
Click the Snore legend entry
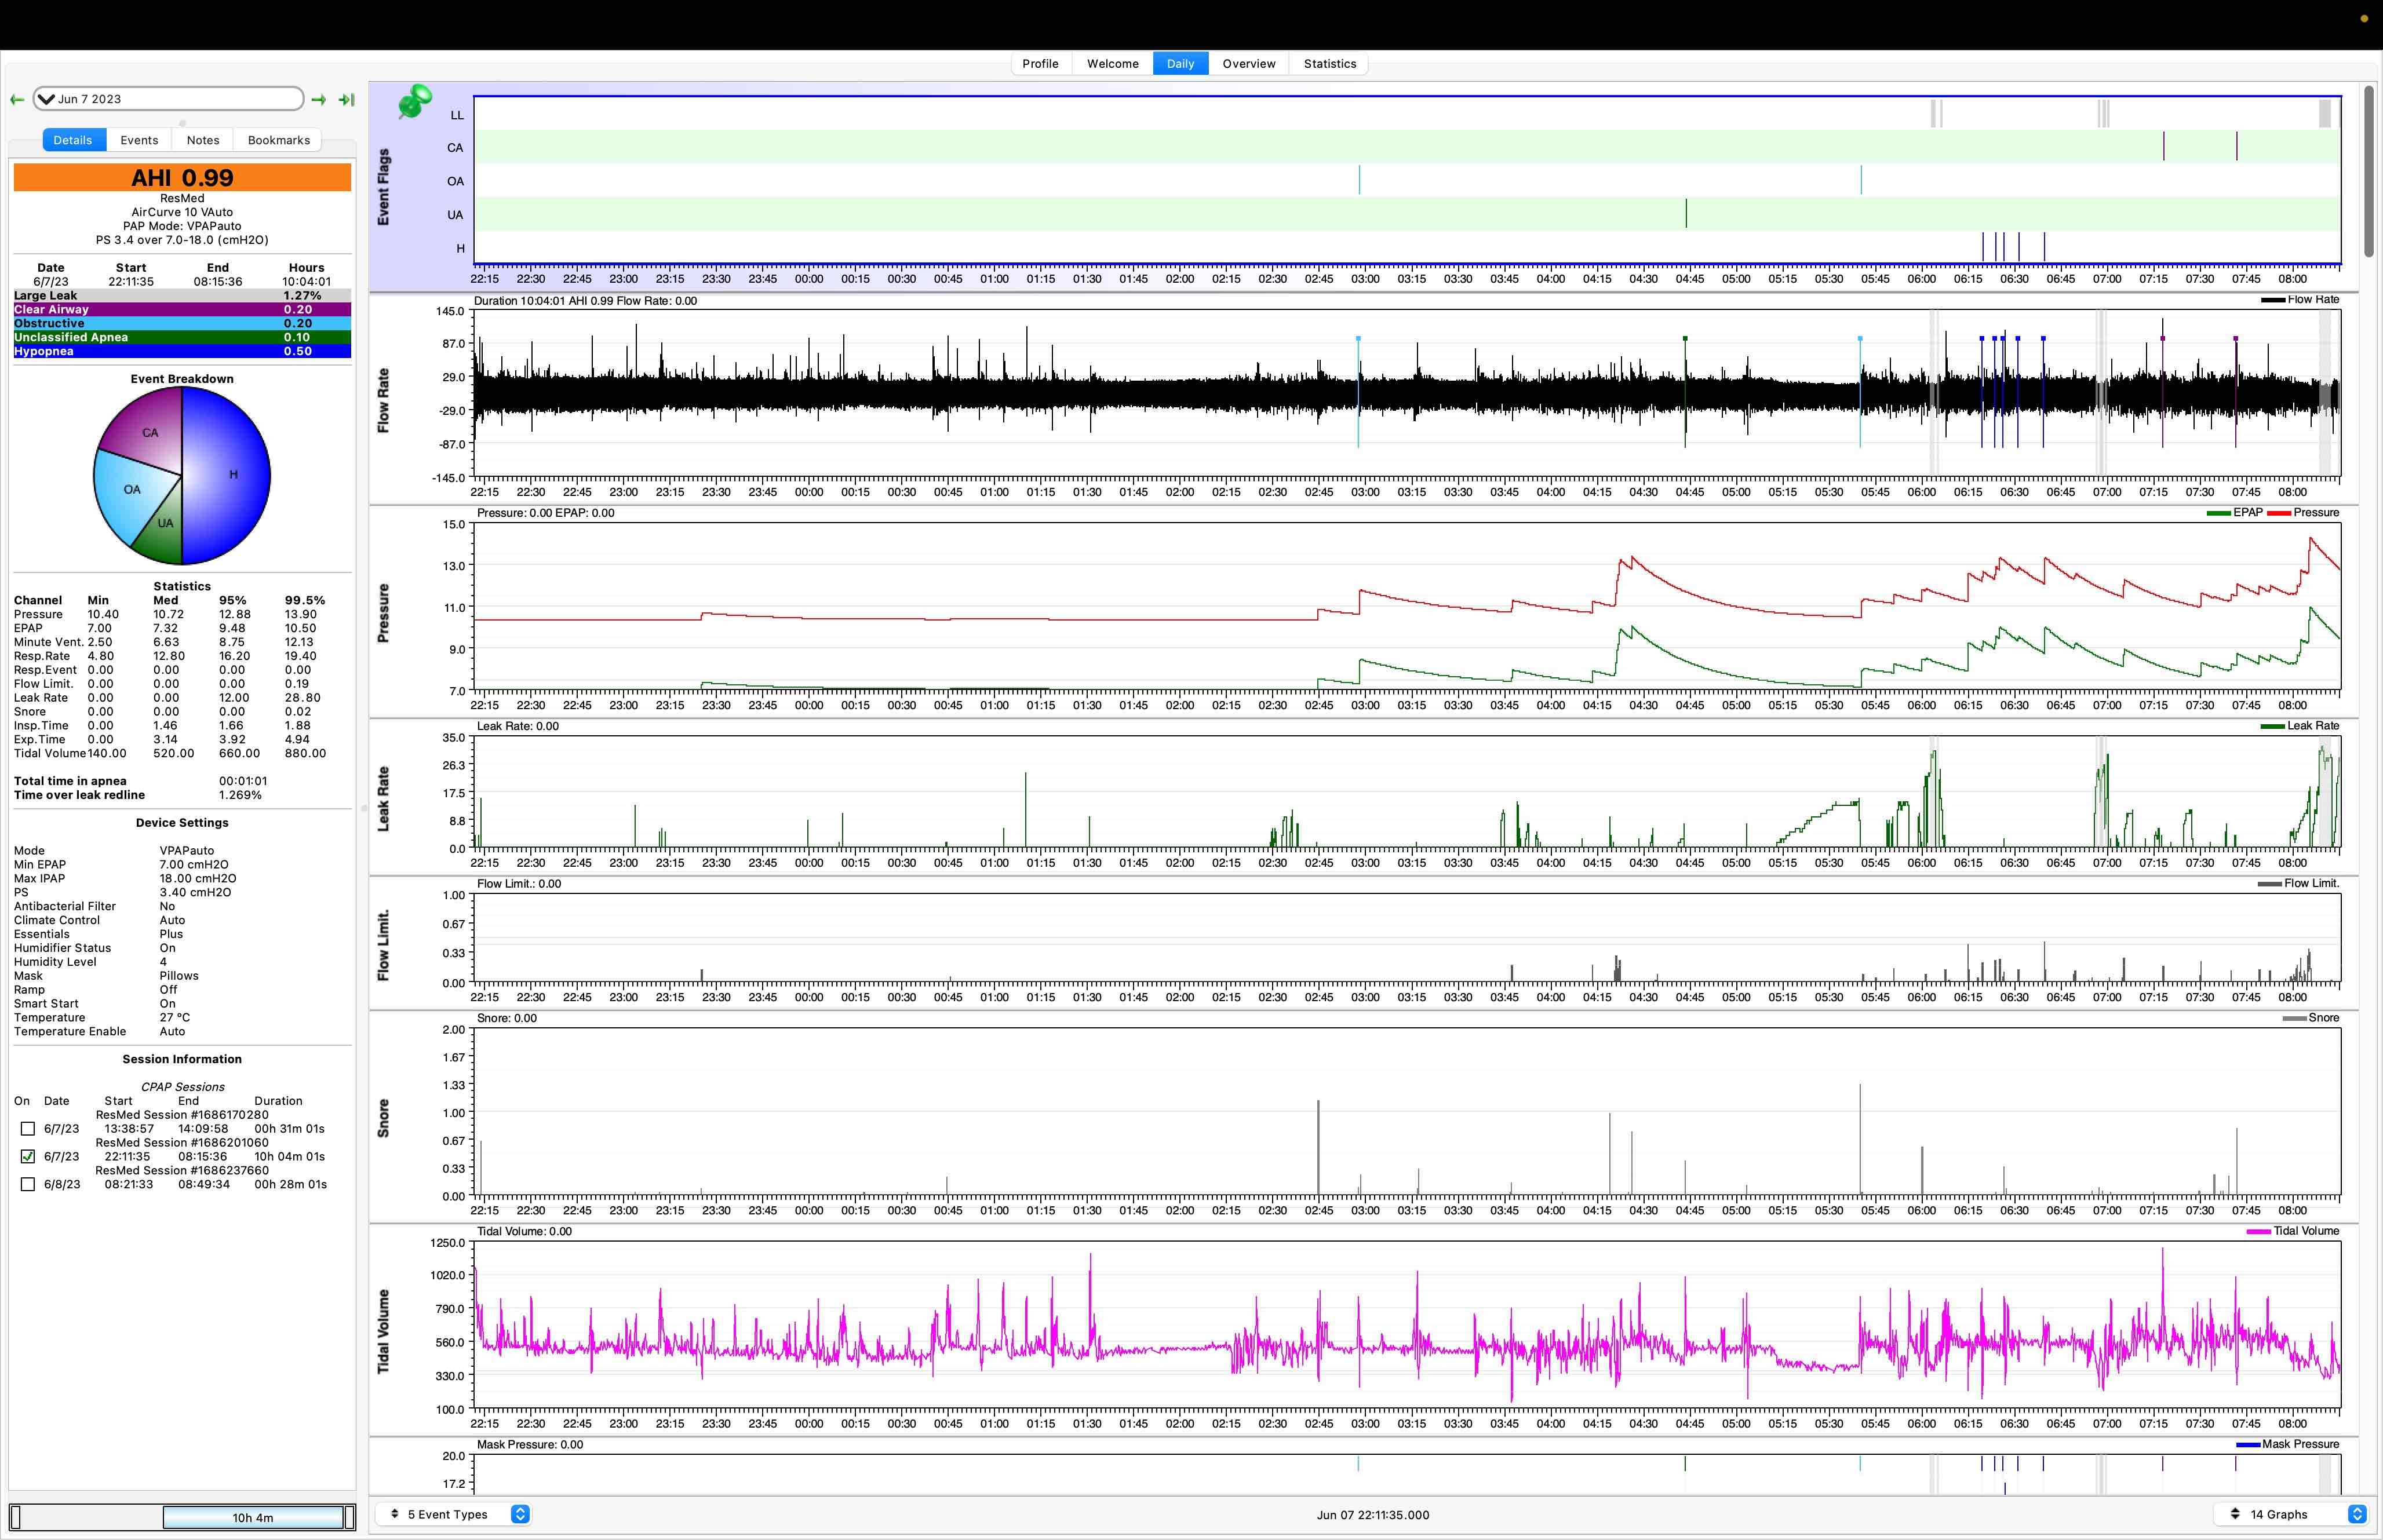click(x=2311, y=1018)
